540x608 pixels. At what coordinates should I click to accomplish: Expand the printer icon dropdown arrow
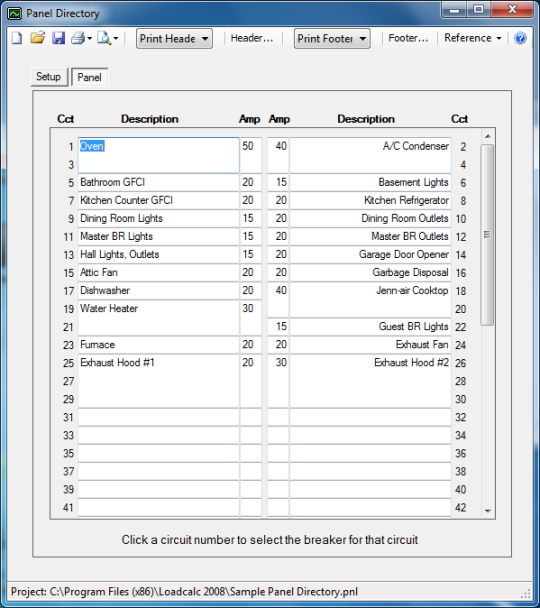[90, 38]
